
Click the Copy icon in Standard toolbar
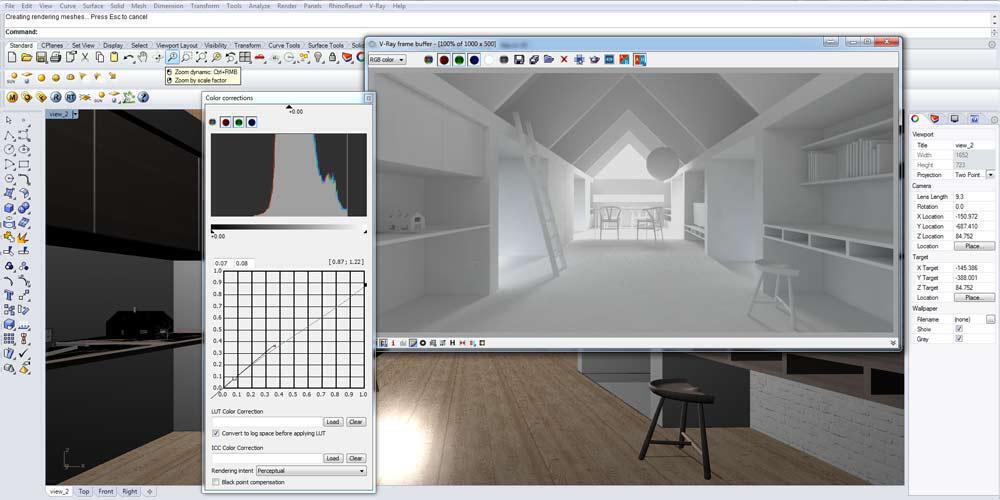[99, 57]
